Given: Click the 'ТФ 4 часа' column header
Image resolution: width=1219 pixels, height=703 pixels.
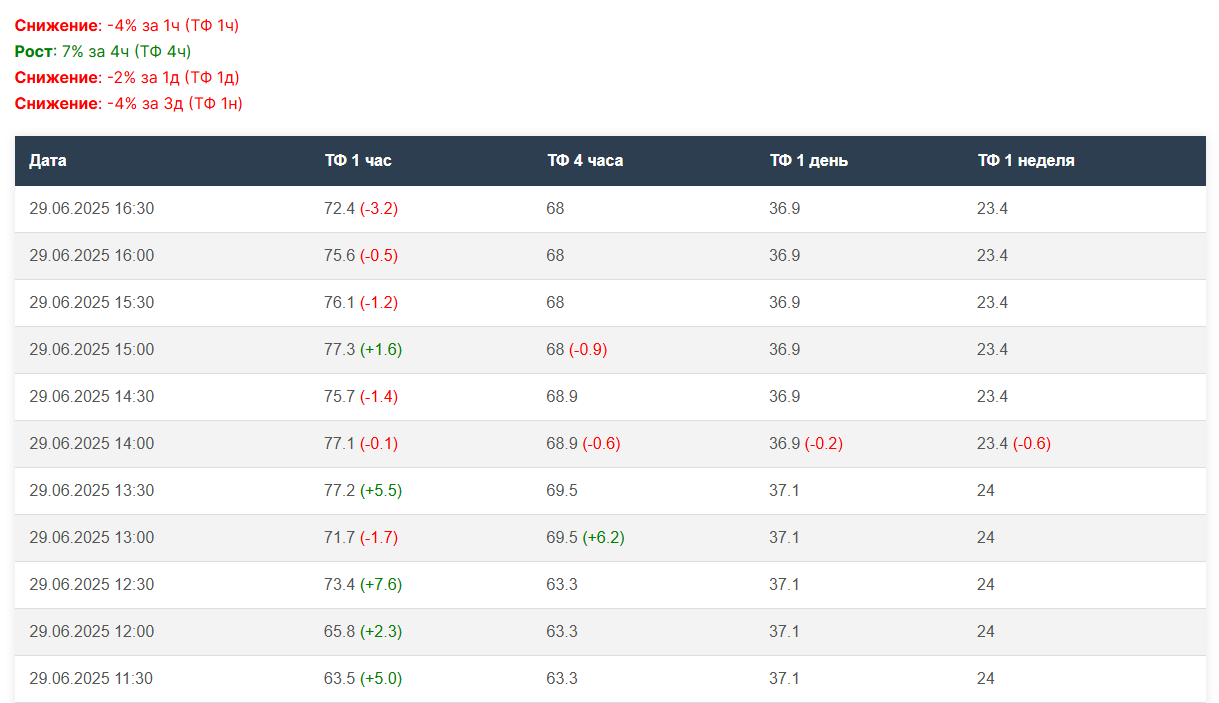Looking at the screenshot, I should coord(585,160).
